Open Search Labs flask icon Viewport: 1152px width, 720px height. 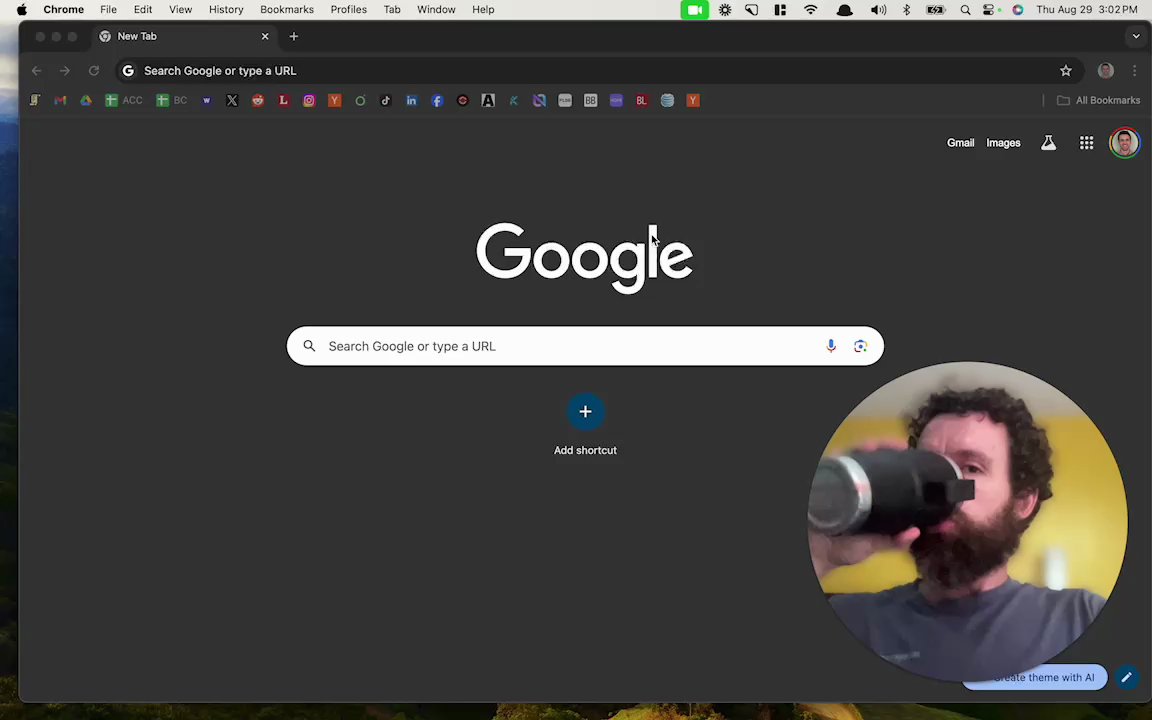click(x=1048, y=143)
